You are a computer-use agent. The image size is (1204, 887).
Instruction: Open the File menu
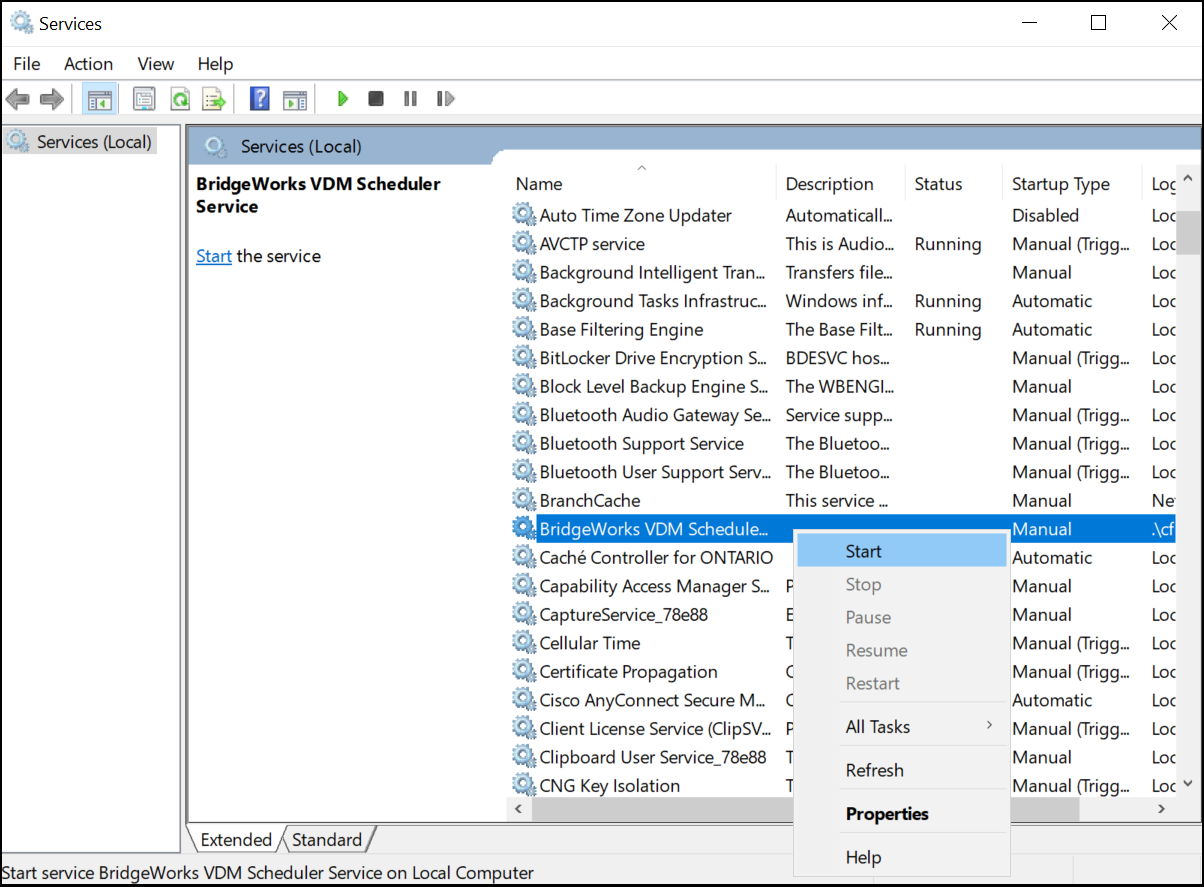click(x=27, y=63)
